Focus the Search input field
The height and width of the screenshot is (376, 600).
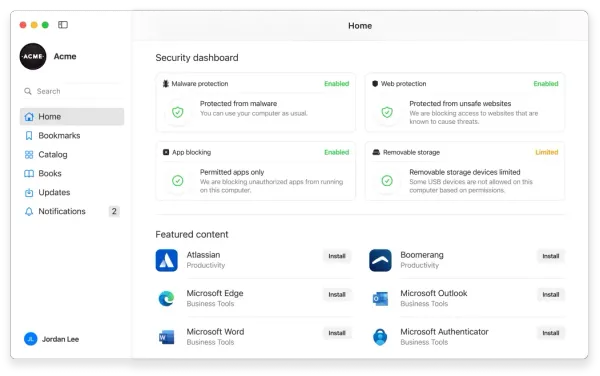pos(72,91)
